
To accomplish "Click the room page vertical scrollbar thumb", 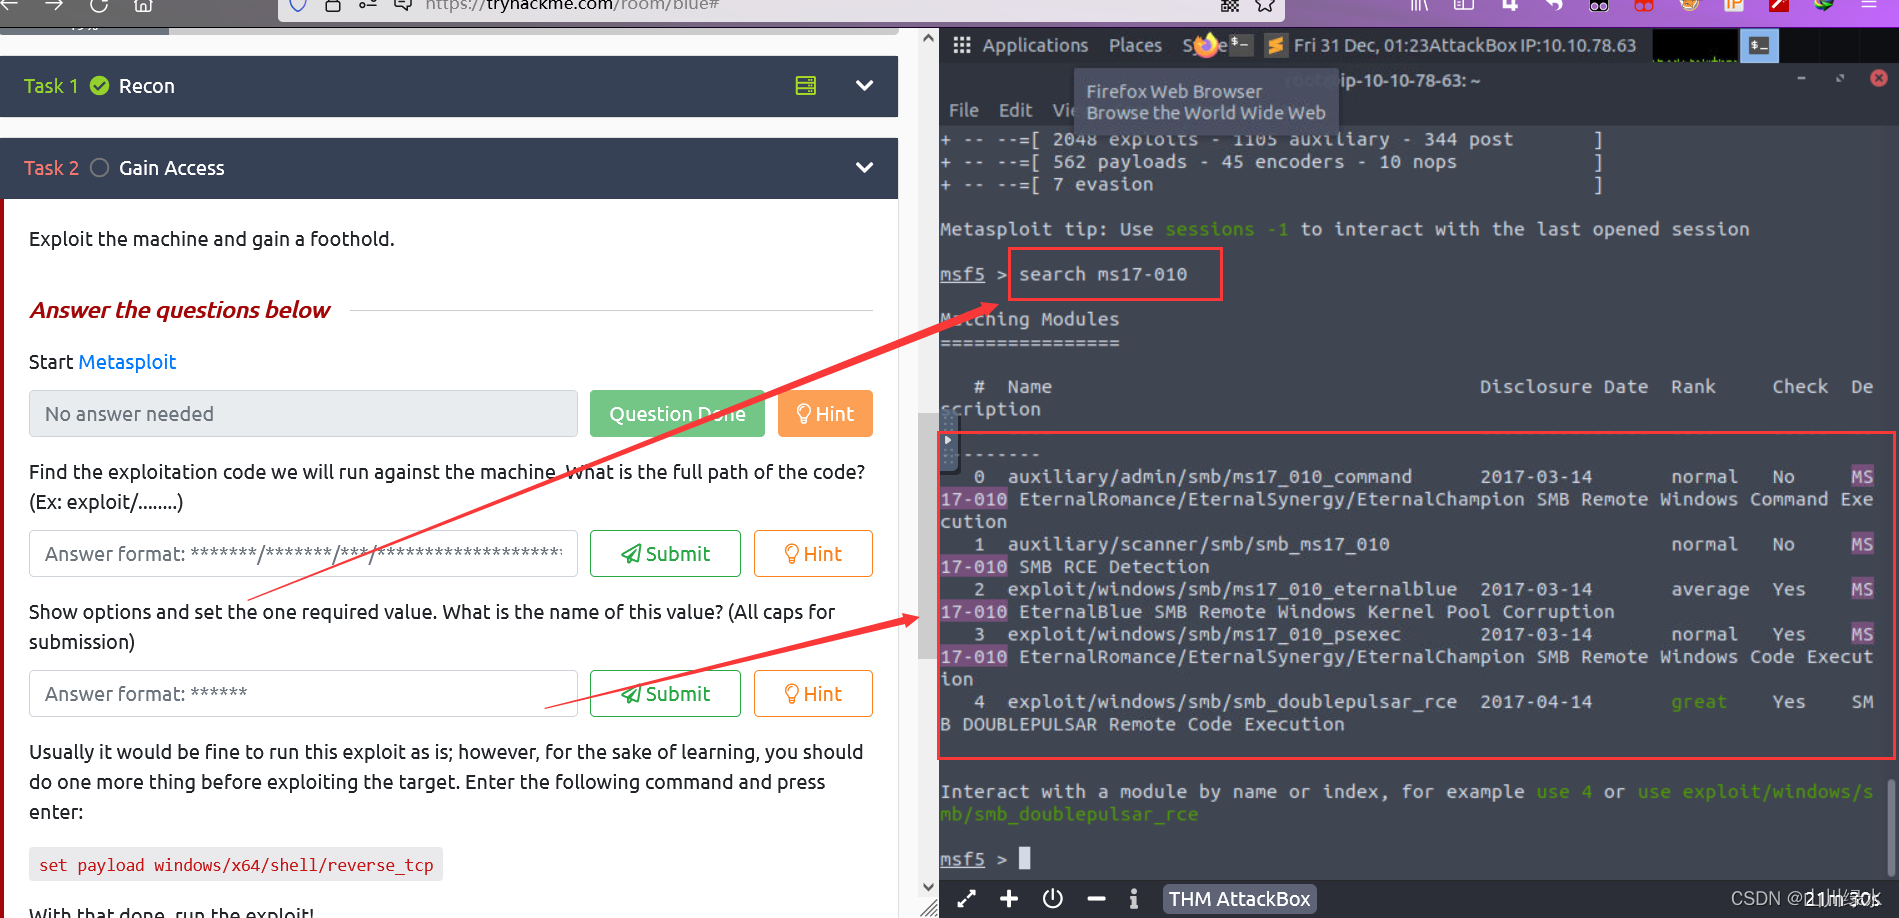I will 926,535.
